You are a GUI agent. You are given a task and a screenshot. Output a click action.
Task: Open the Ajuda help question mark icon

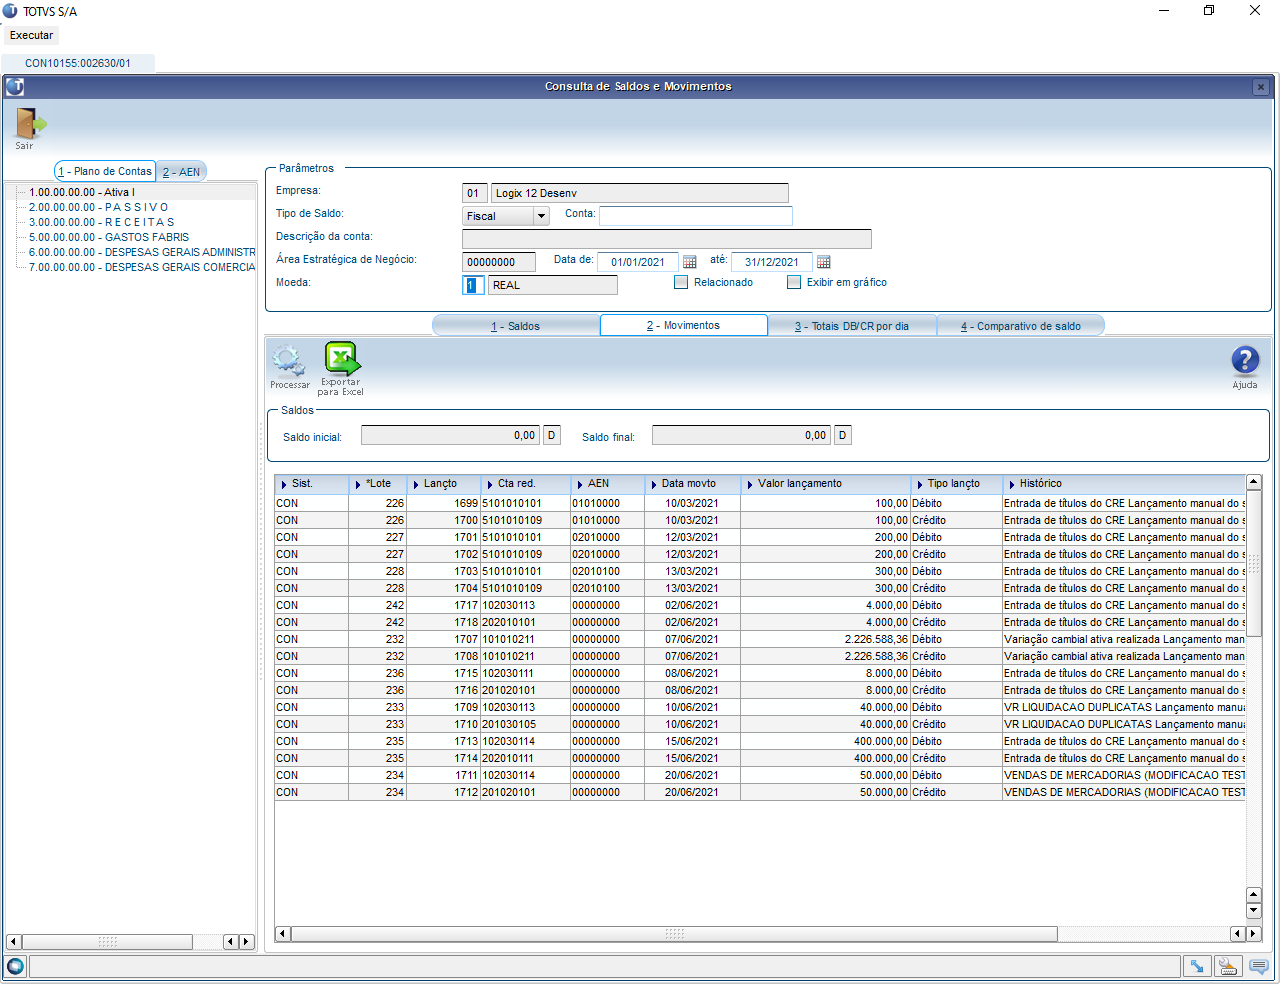pyautogui.click(x=1245, y=360)
